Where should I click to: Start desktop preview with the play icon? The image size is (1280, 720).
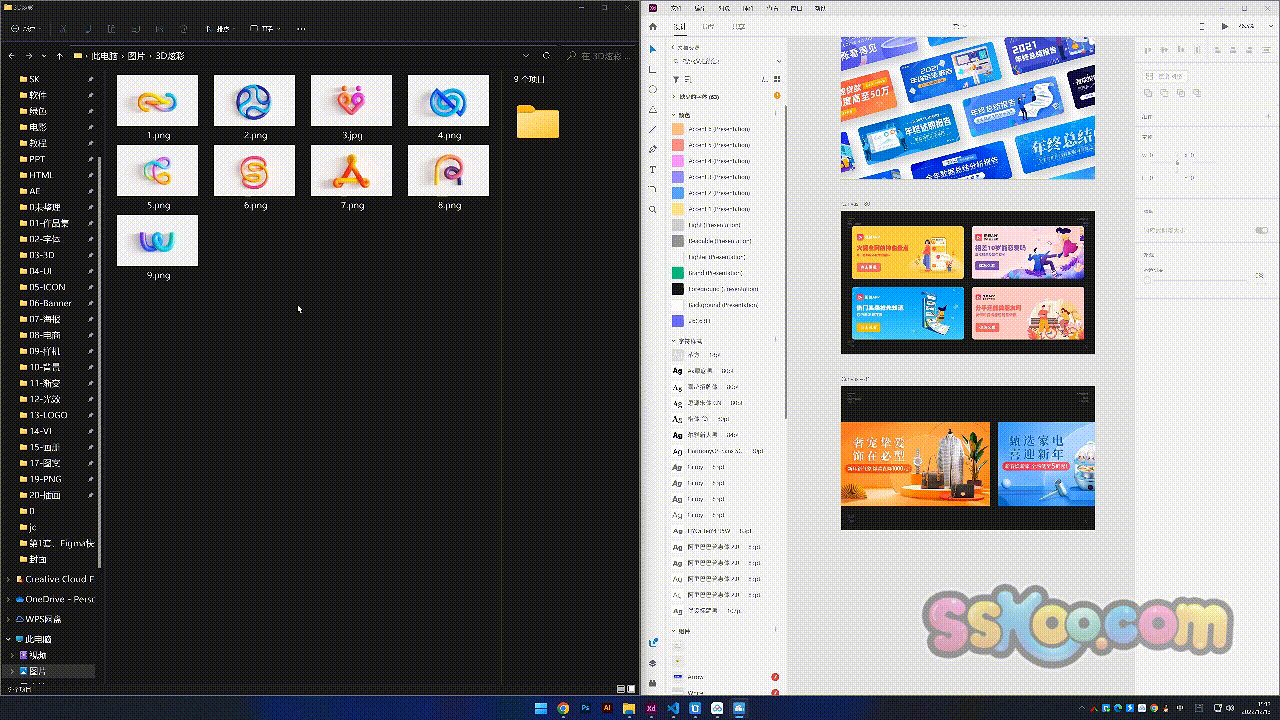tap(1225, 27)
